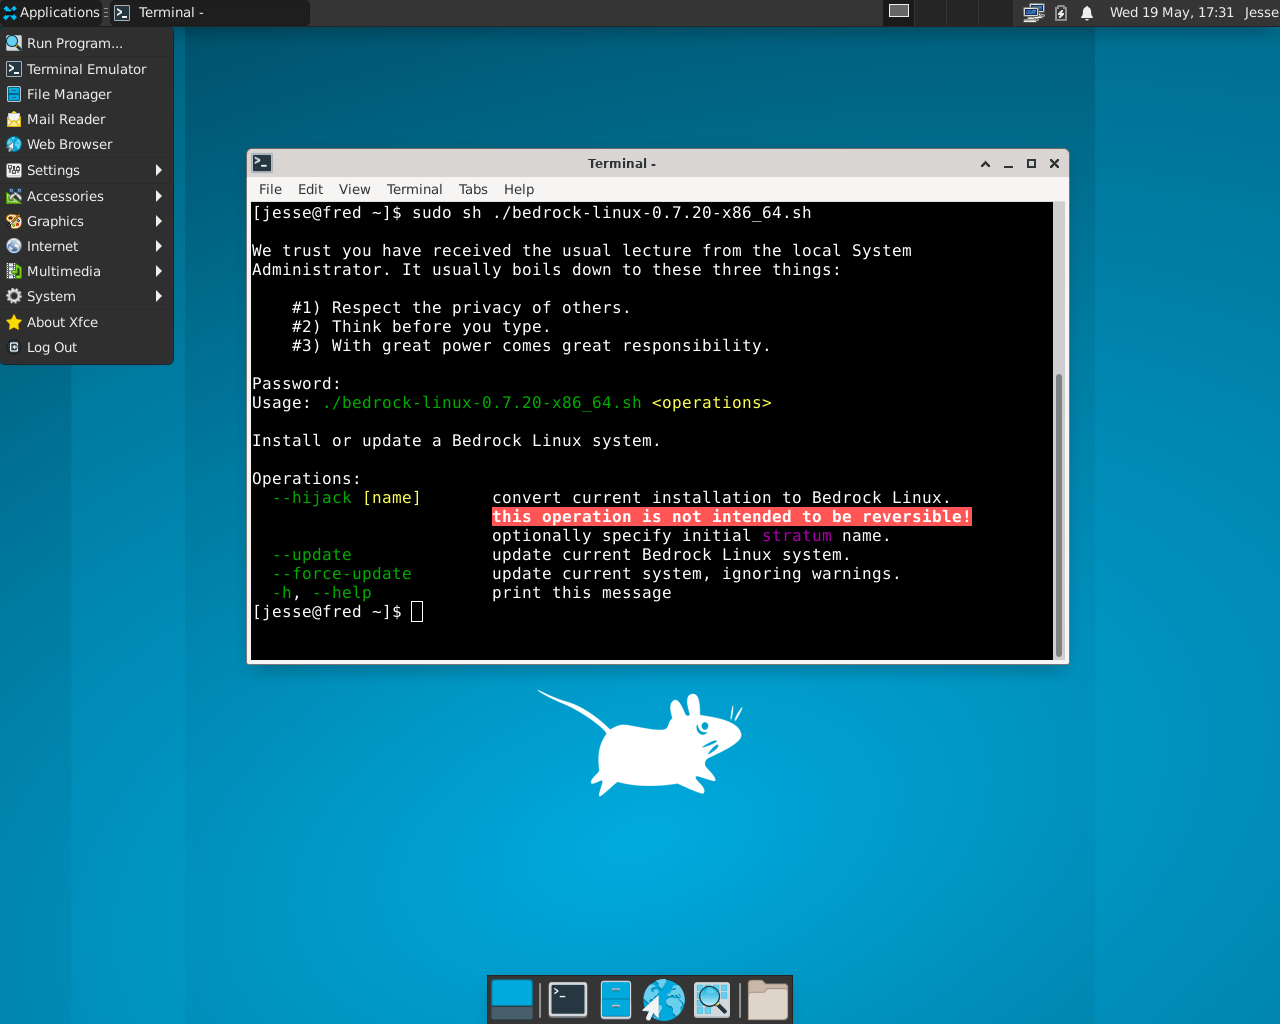
Task: Open the terminal Tabs menu
Action: coord(473,189)
